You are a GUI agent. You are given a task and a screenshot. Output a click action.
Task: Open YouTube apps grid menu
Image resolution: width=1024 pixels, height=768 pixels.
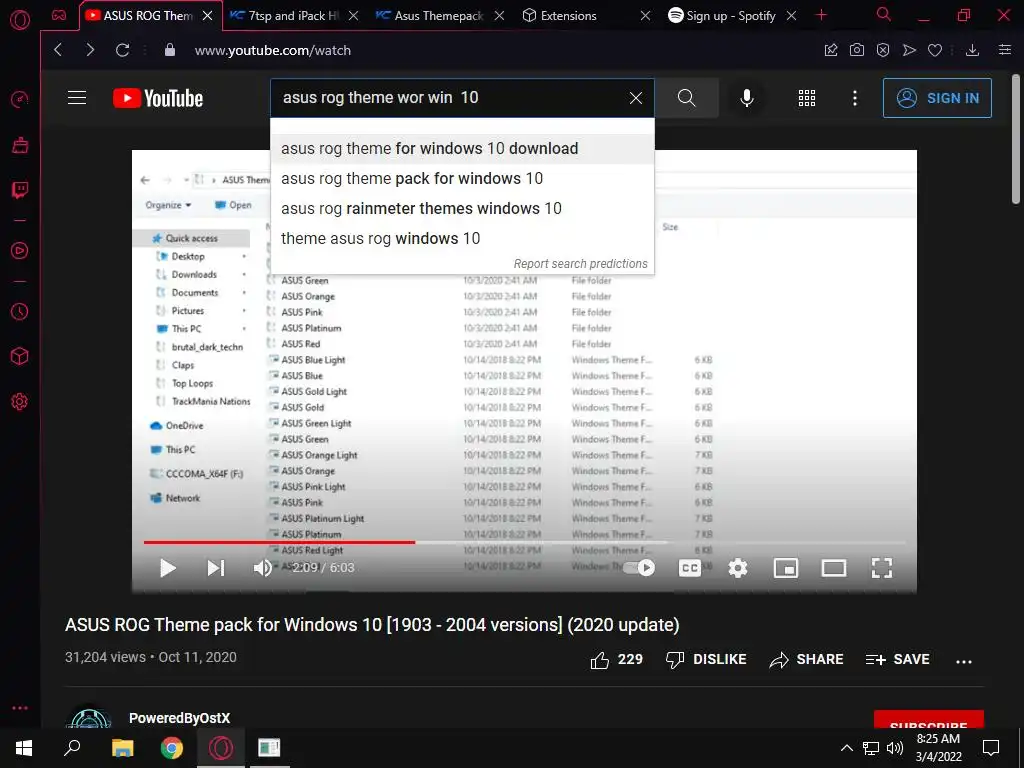(x=807, y=98)
